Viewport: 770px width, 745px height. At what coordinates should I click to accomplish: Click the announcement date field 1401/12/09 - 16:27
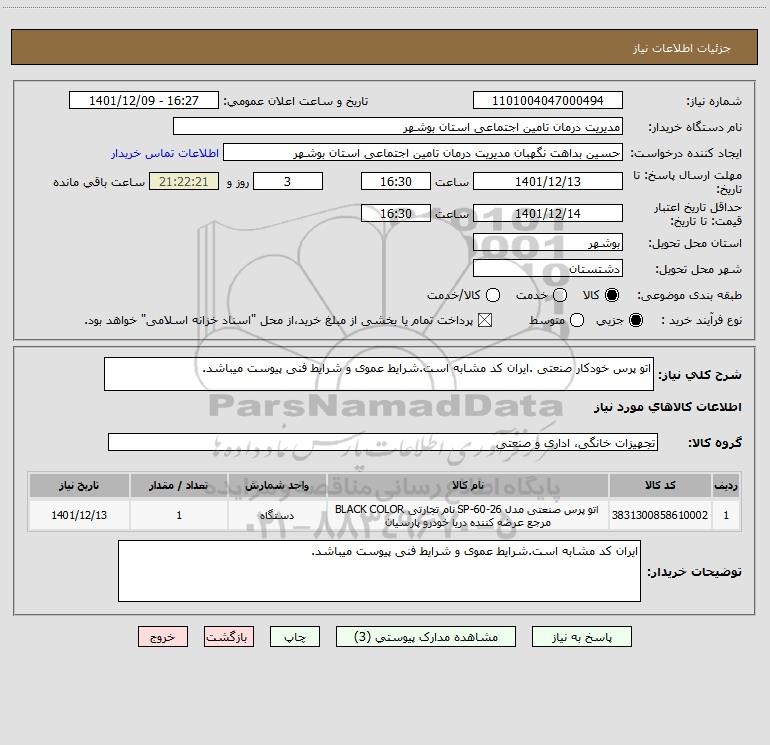pyautogui.click(x=143, y=100)
